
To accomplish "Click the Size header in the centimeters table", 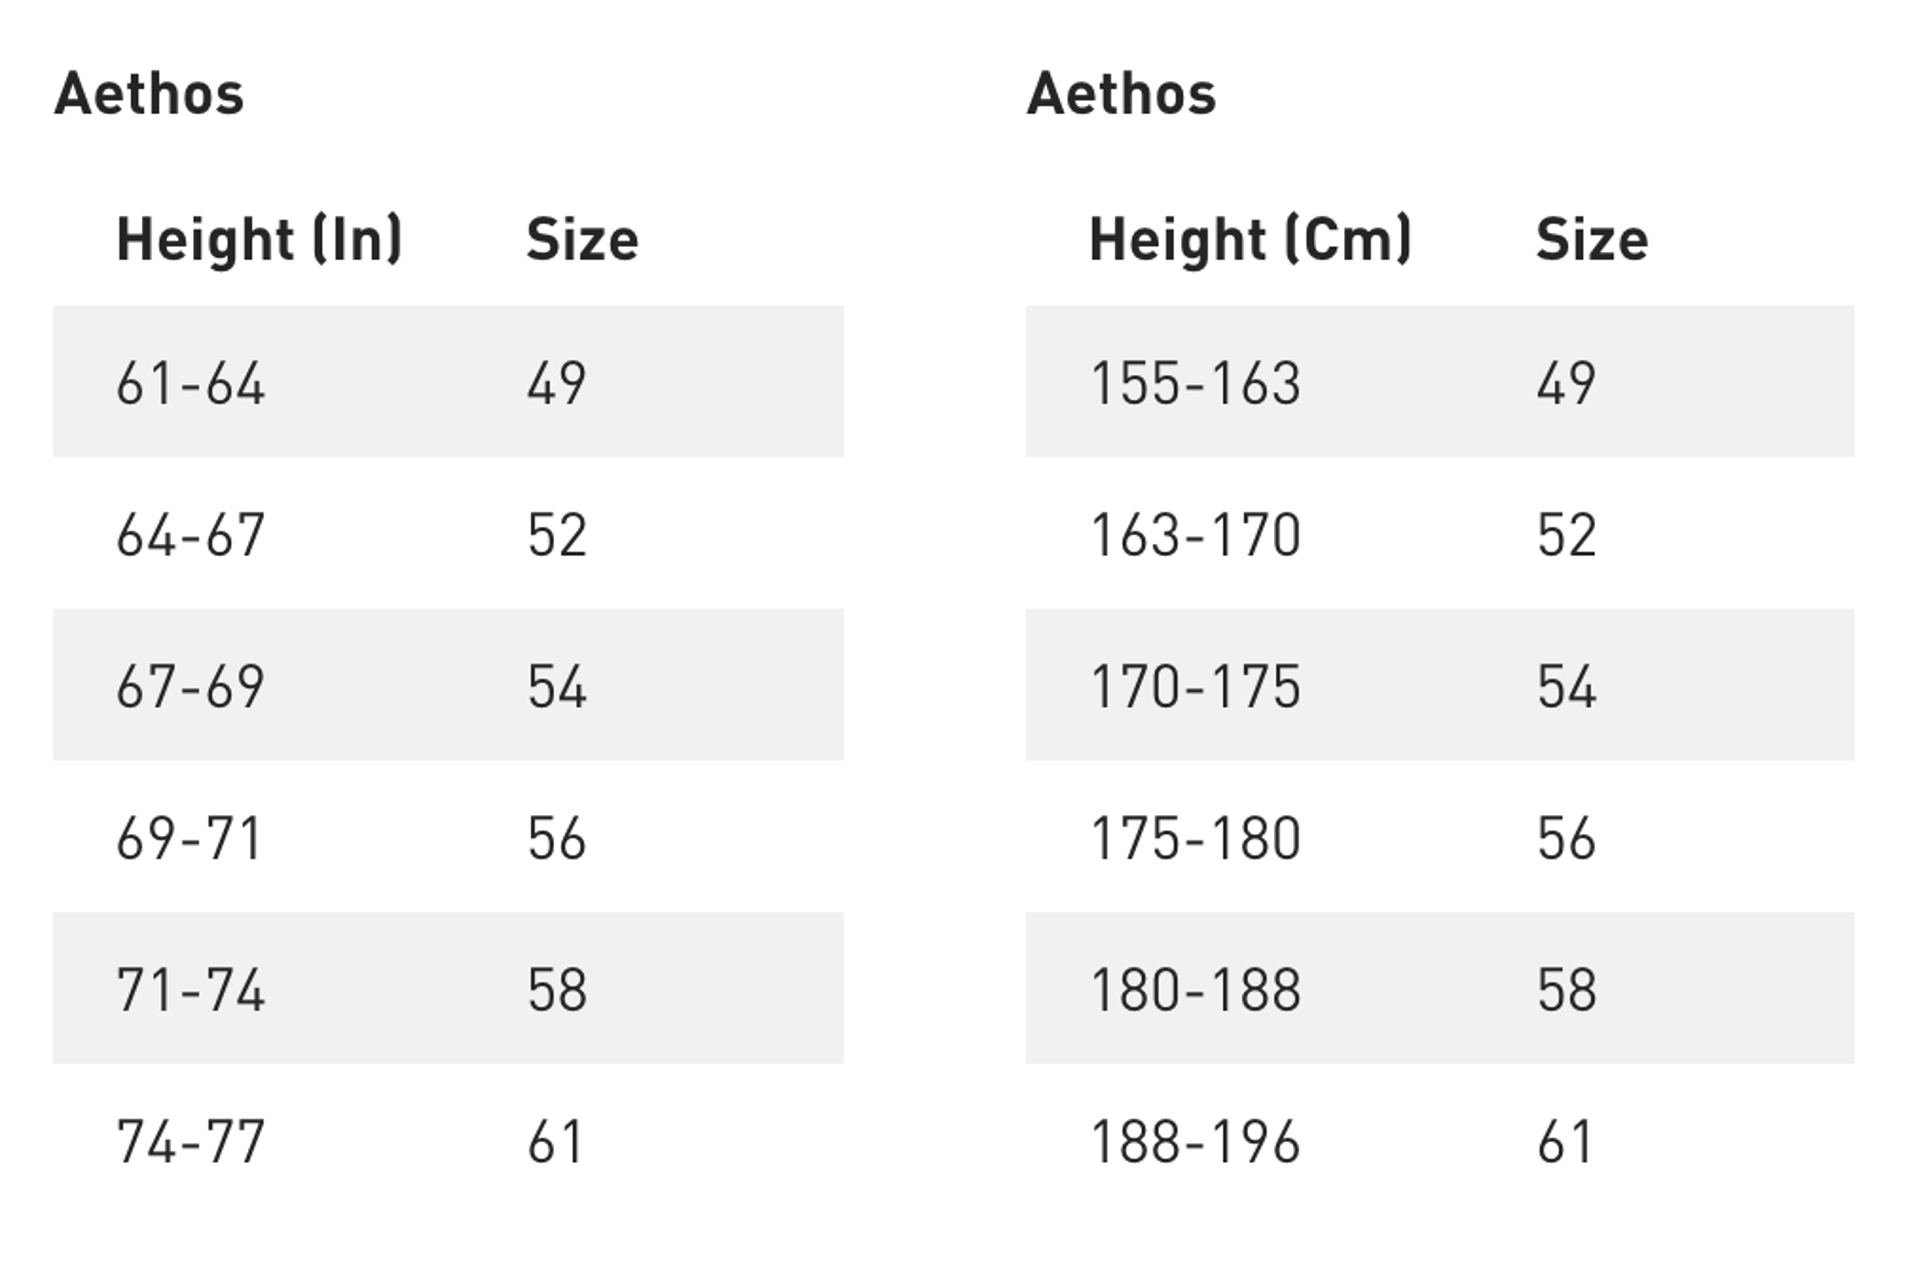I will 1591,240.
